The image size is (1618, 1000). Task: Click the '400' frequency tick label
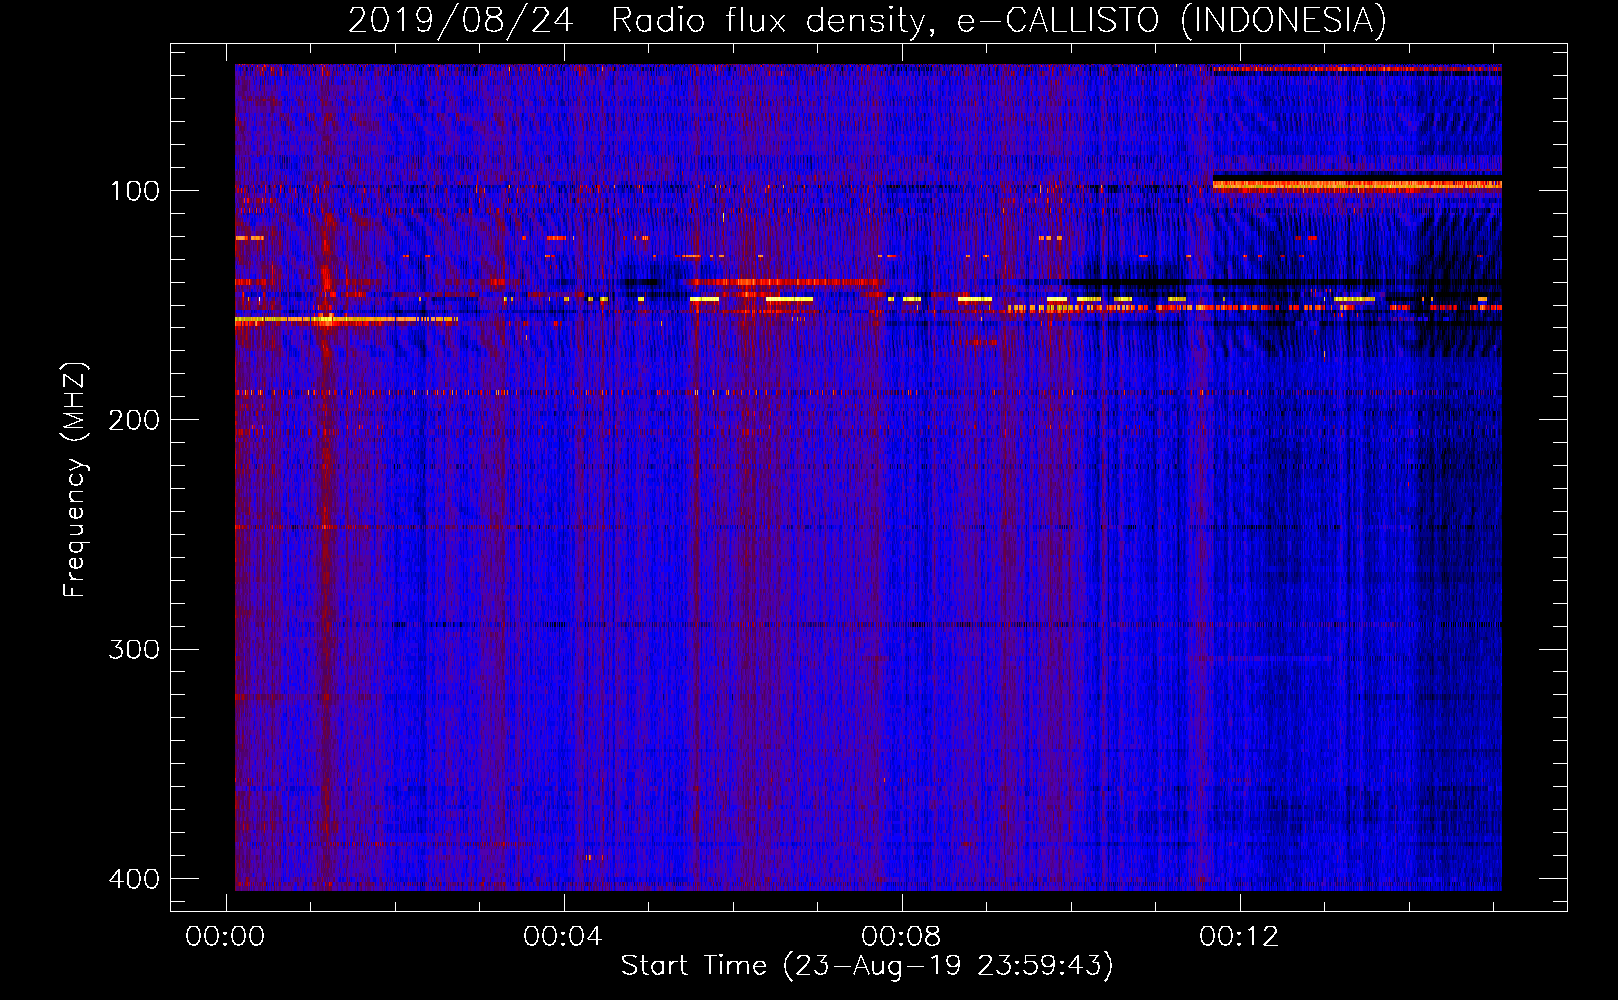(135, 879)
